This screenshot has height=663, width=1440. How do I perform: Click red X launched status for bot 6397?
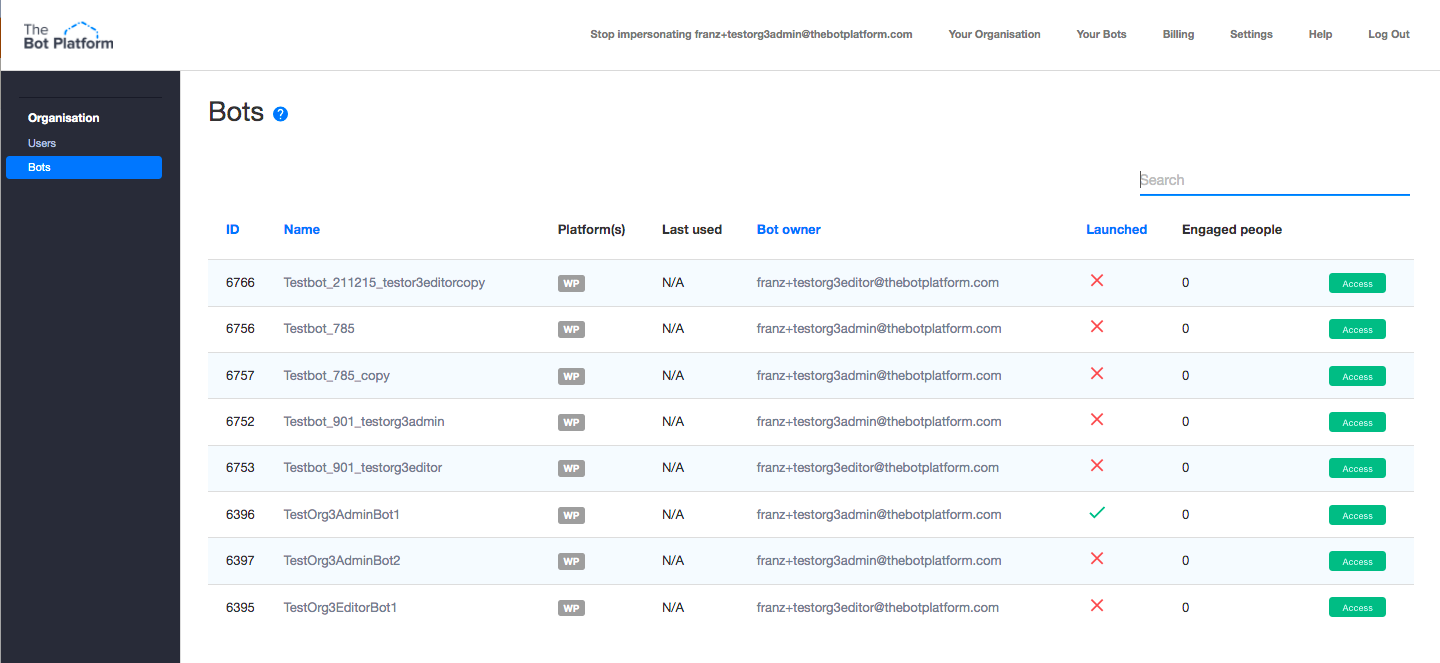1097,558
